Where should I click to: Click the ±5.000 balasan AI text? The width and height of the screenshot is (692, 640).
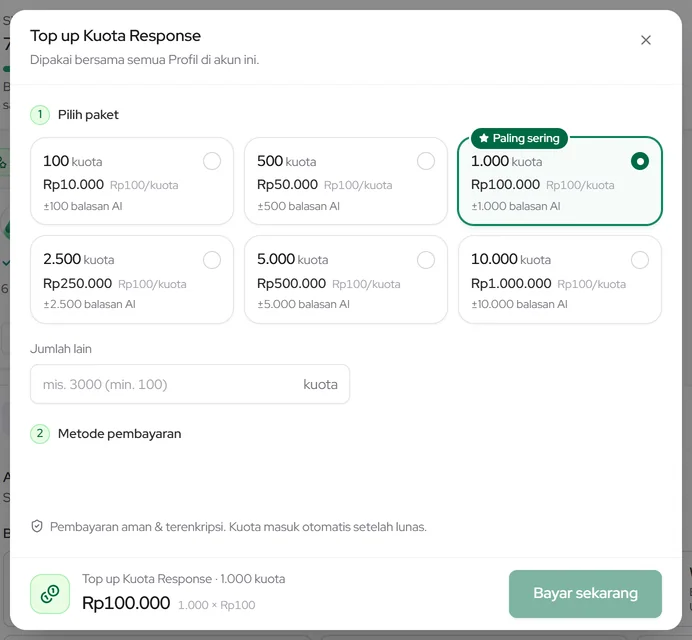coord(303,304)
